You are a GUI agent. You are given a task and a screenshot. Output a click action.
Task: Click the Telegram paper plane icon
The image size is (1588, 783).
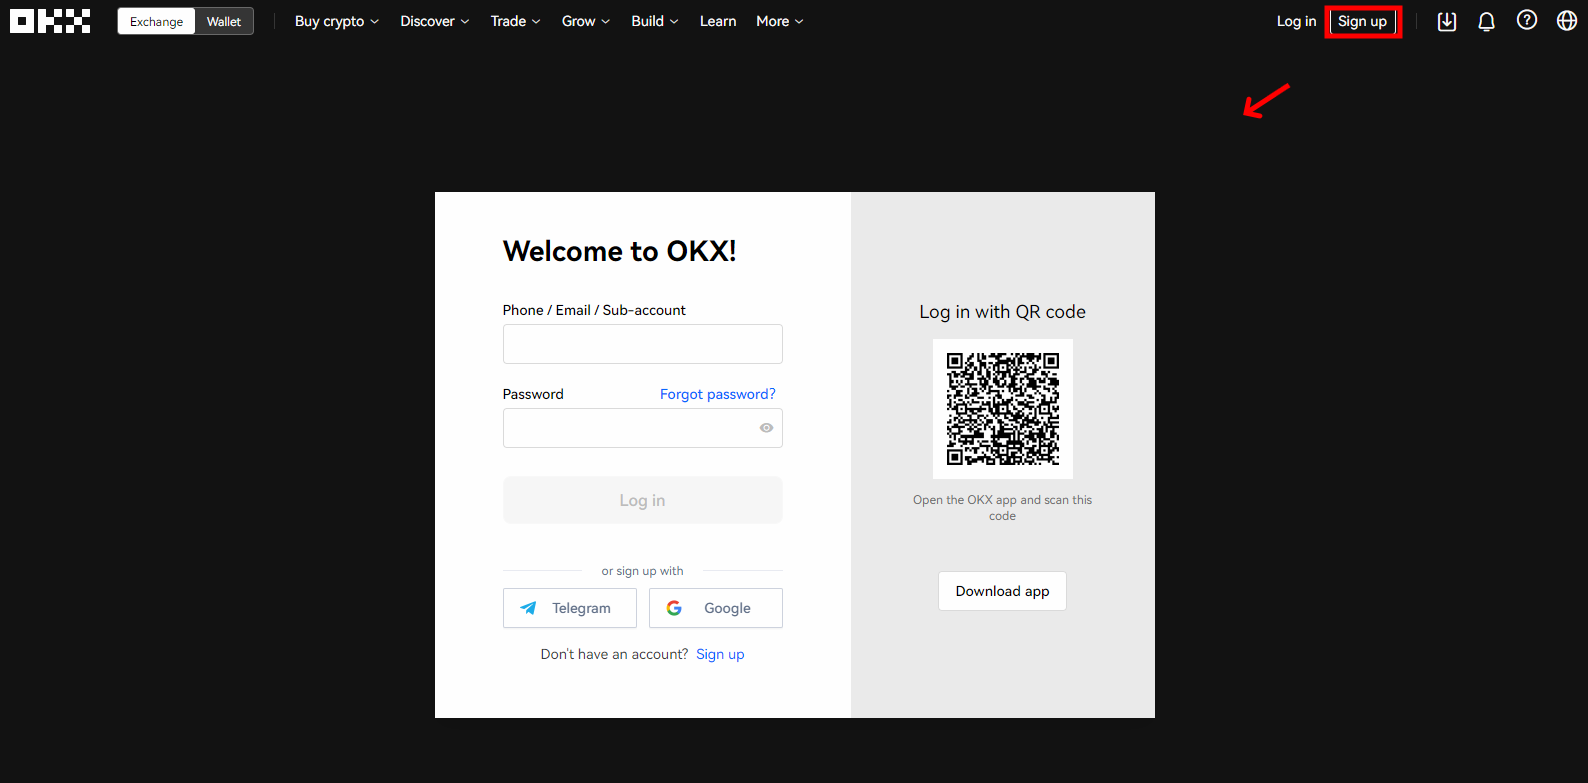528,608
